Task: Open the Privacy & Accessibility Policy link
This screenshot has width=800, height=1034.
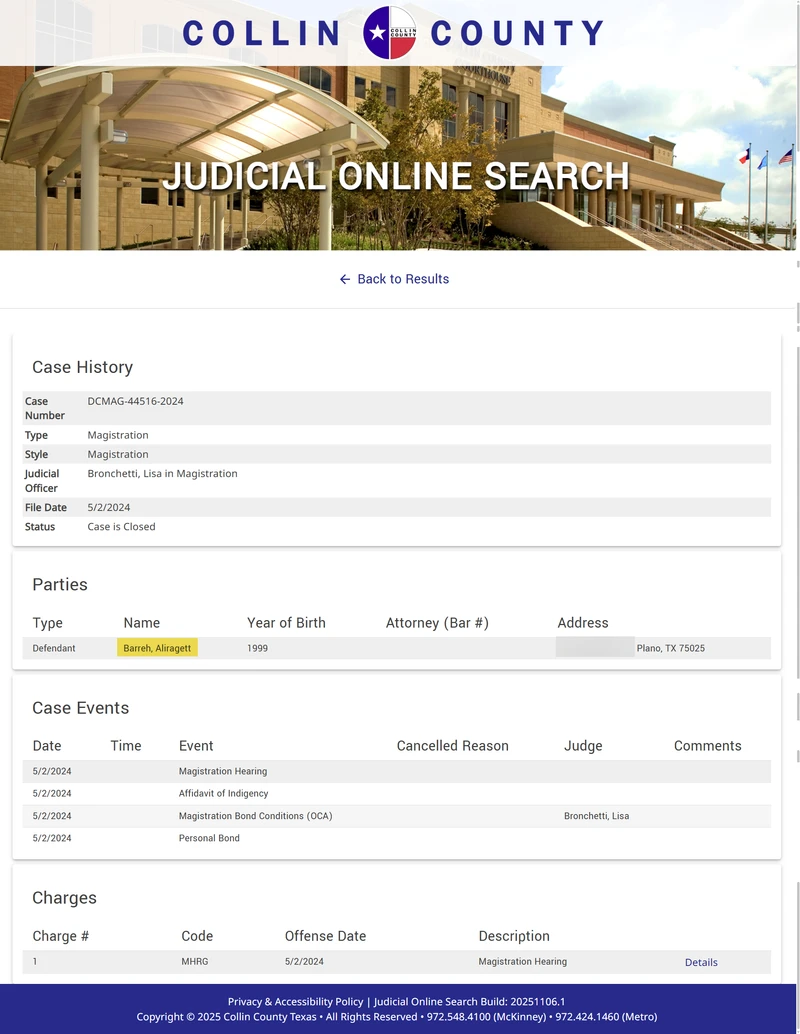Action: click(294, 1001)
